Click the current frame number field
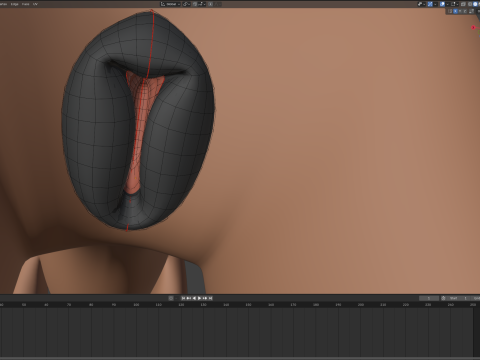This screenshot has height=360, width=480. click(x=429, y=298)
